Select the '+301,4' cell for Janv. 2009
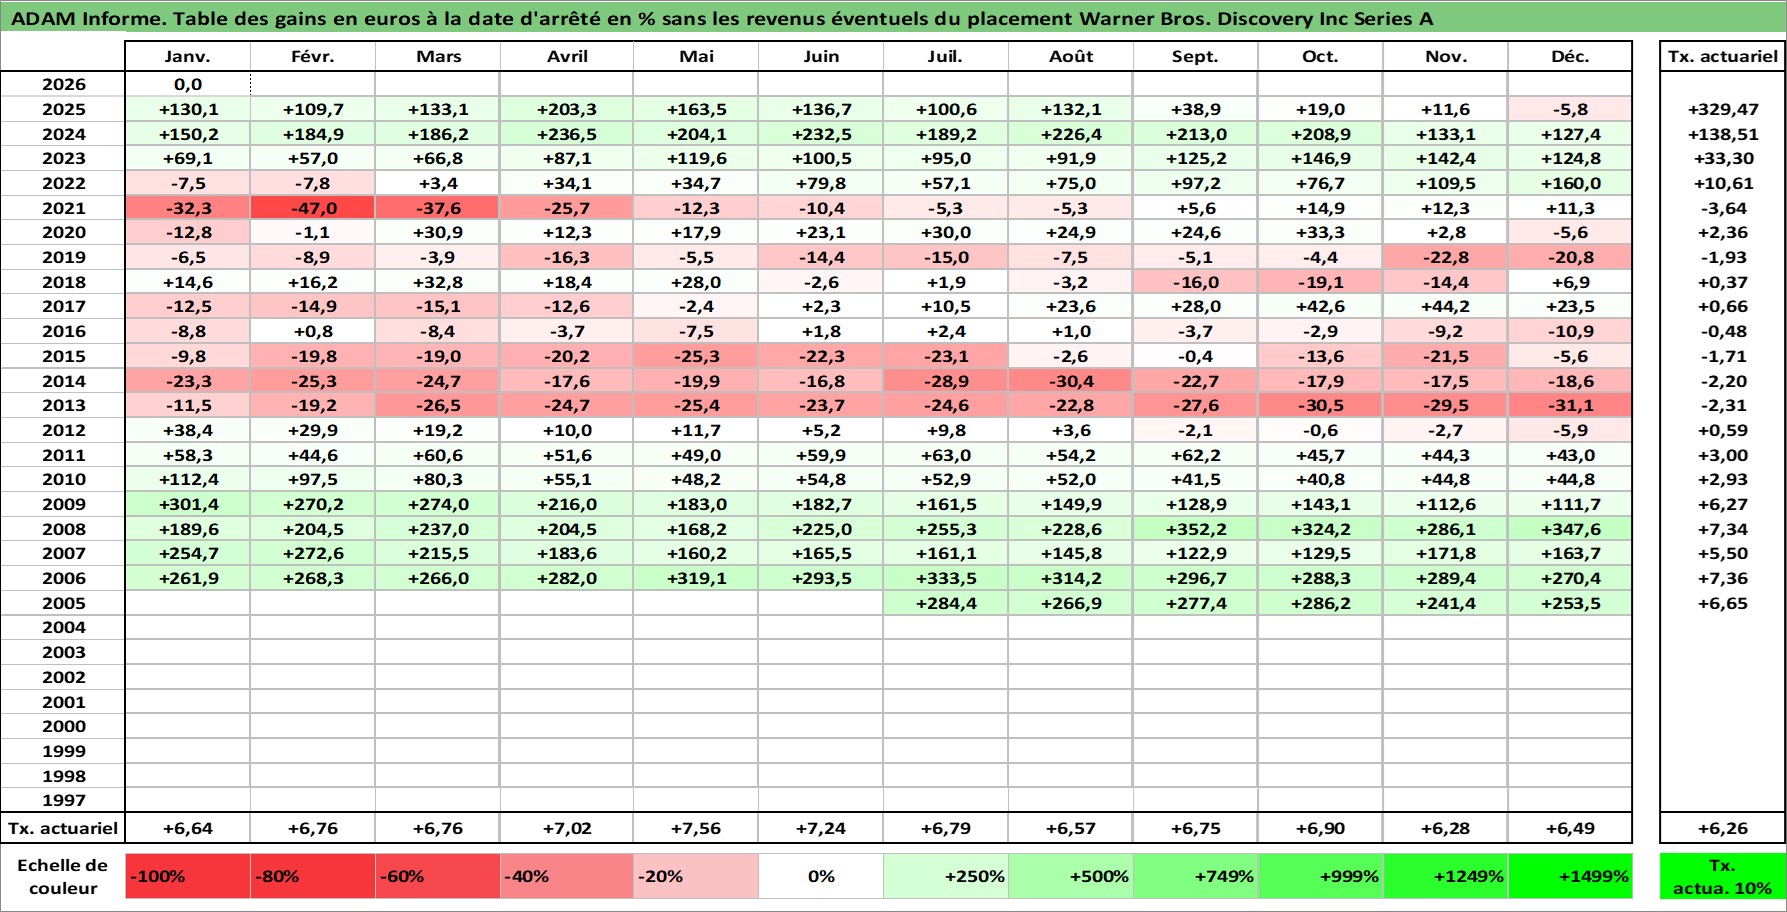The width and height of the screenshot is (1787, 912). point(187,504)
